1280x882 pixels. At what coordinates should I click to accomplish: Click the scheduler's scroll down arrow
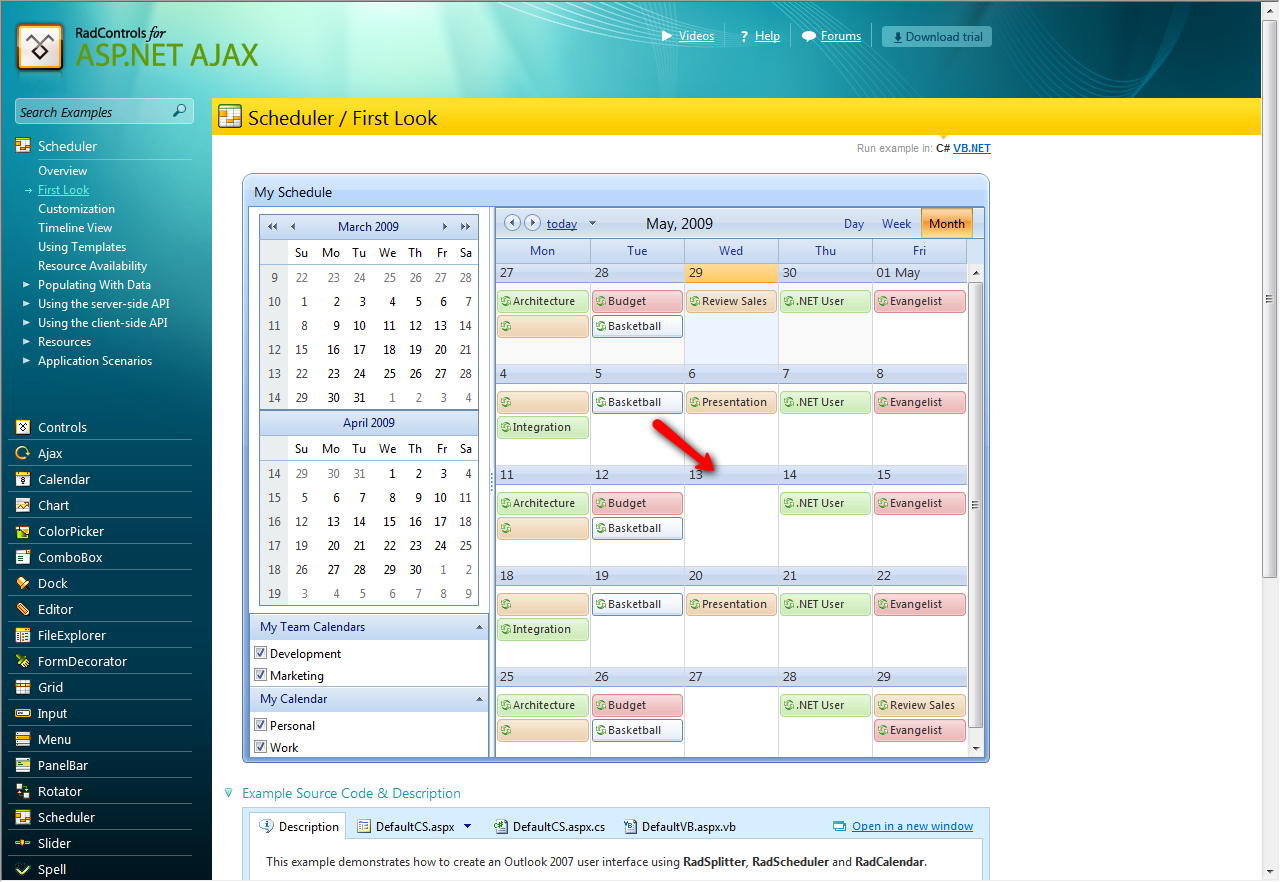(975, 748)
